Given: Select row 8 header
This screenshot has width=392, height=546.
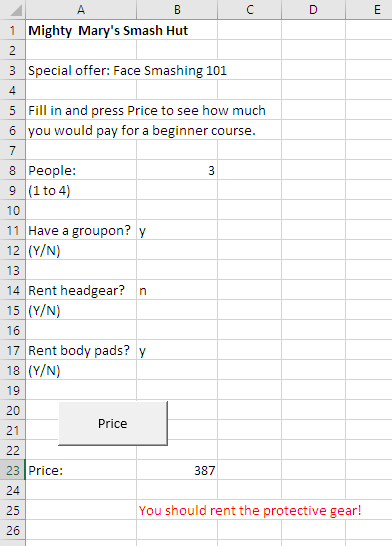Looking at the screenshot, I should (13, 170).
